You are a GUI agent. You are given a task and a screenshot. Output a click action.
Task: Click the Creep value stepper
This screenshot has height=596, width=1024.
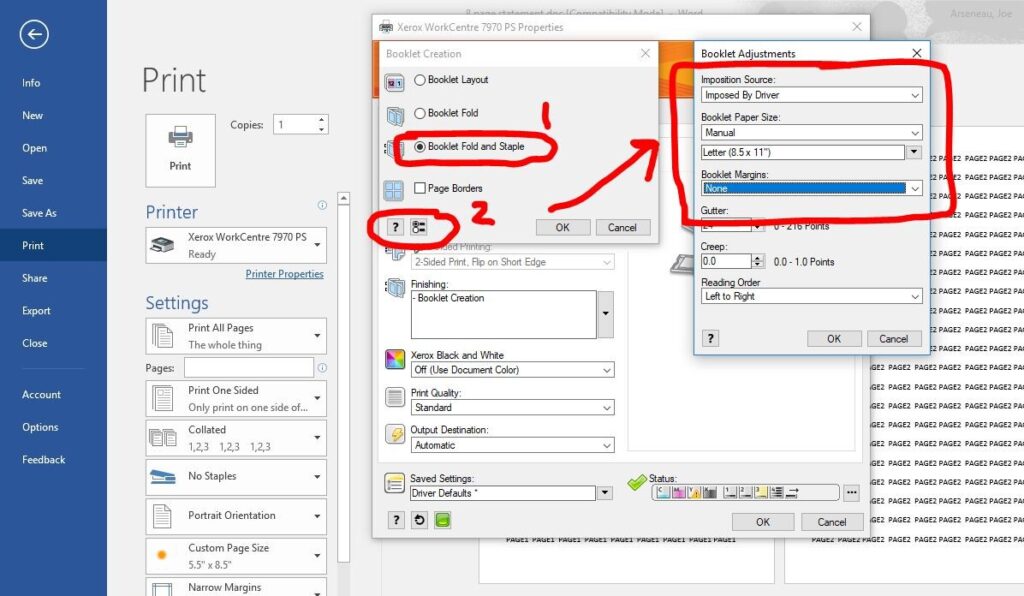pyautogui.click(x=758, y=262)
